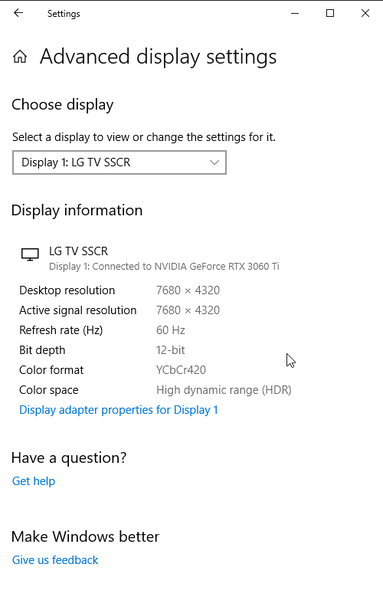Click the monitor icon beside LG TV SSCR
Screen dimensions: 383x600
click(x=30, y=254)
